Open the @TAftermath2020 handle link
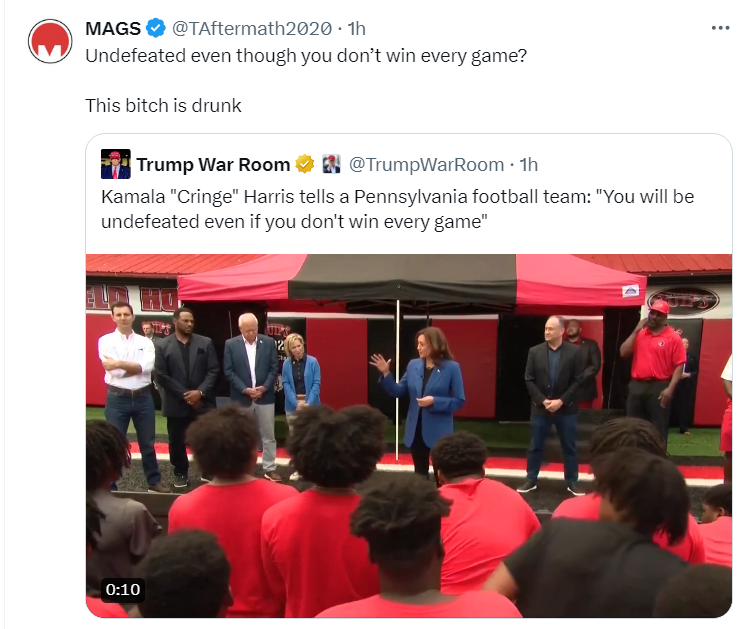Screen dimensions: 750x629 click(252, 29)
